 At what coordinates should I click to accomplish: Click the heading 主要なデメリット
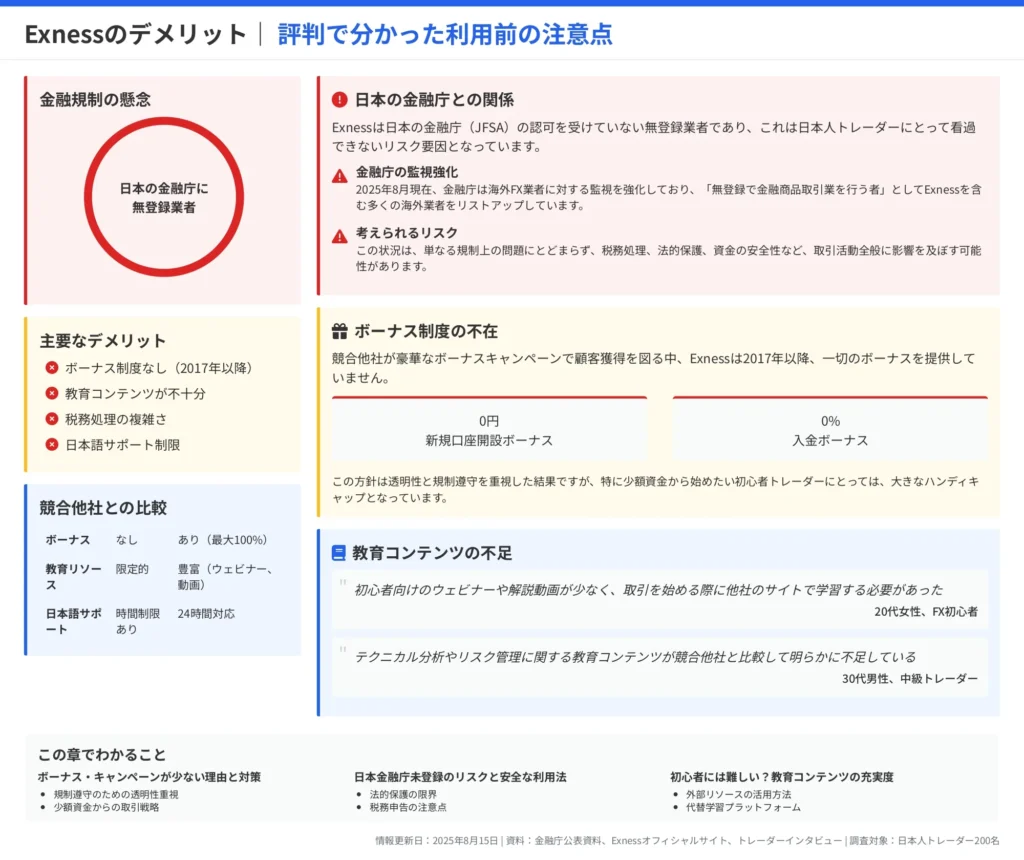click(103, 341)
